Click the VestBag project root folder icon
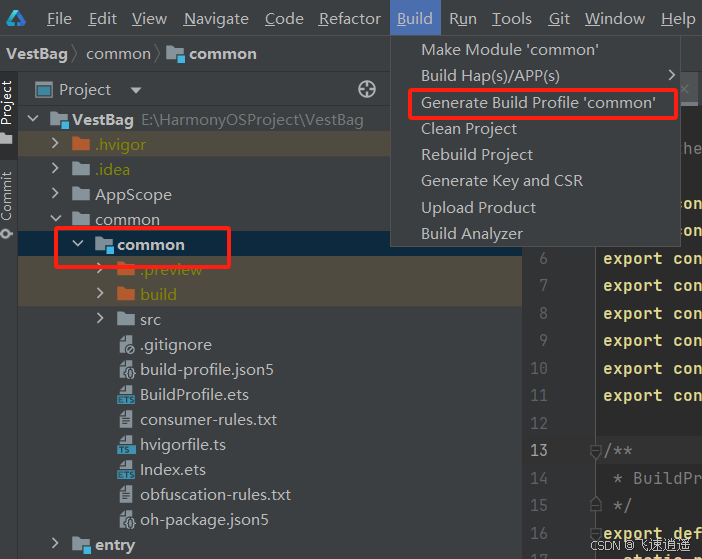Screen dimensions: 702x559 tap(60, 119)
